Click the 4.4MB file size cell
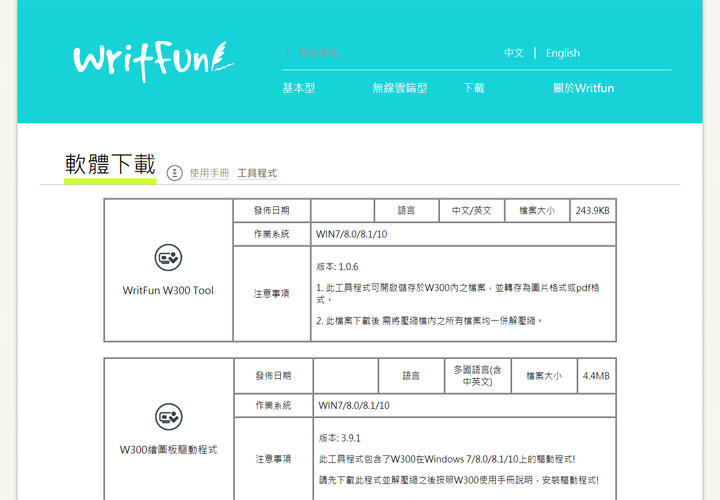720x500 pixels. (596, 376)
